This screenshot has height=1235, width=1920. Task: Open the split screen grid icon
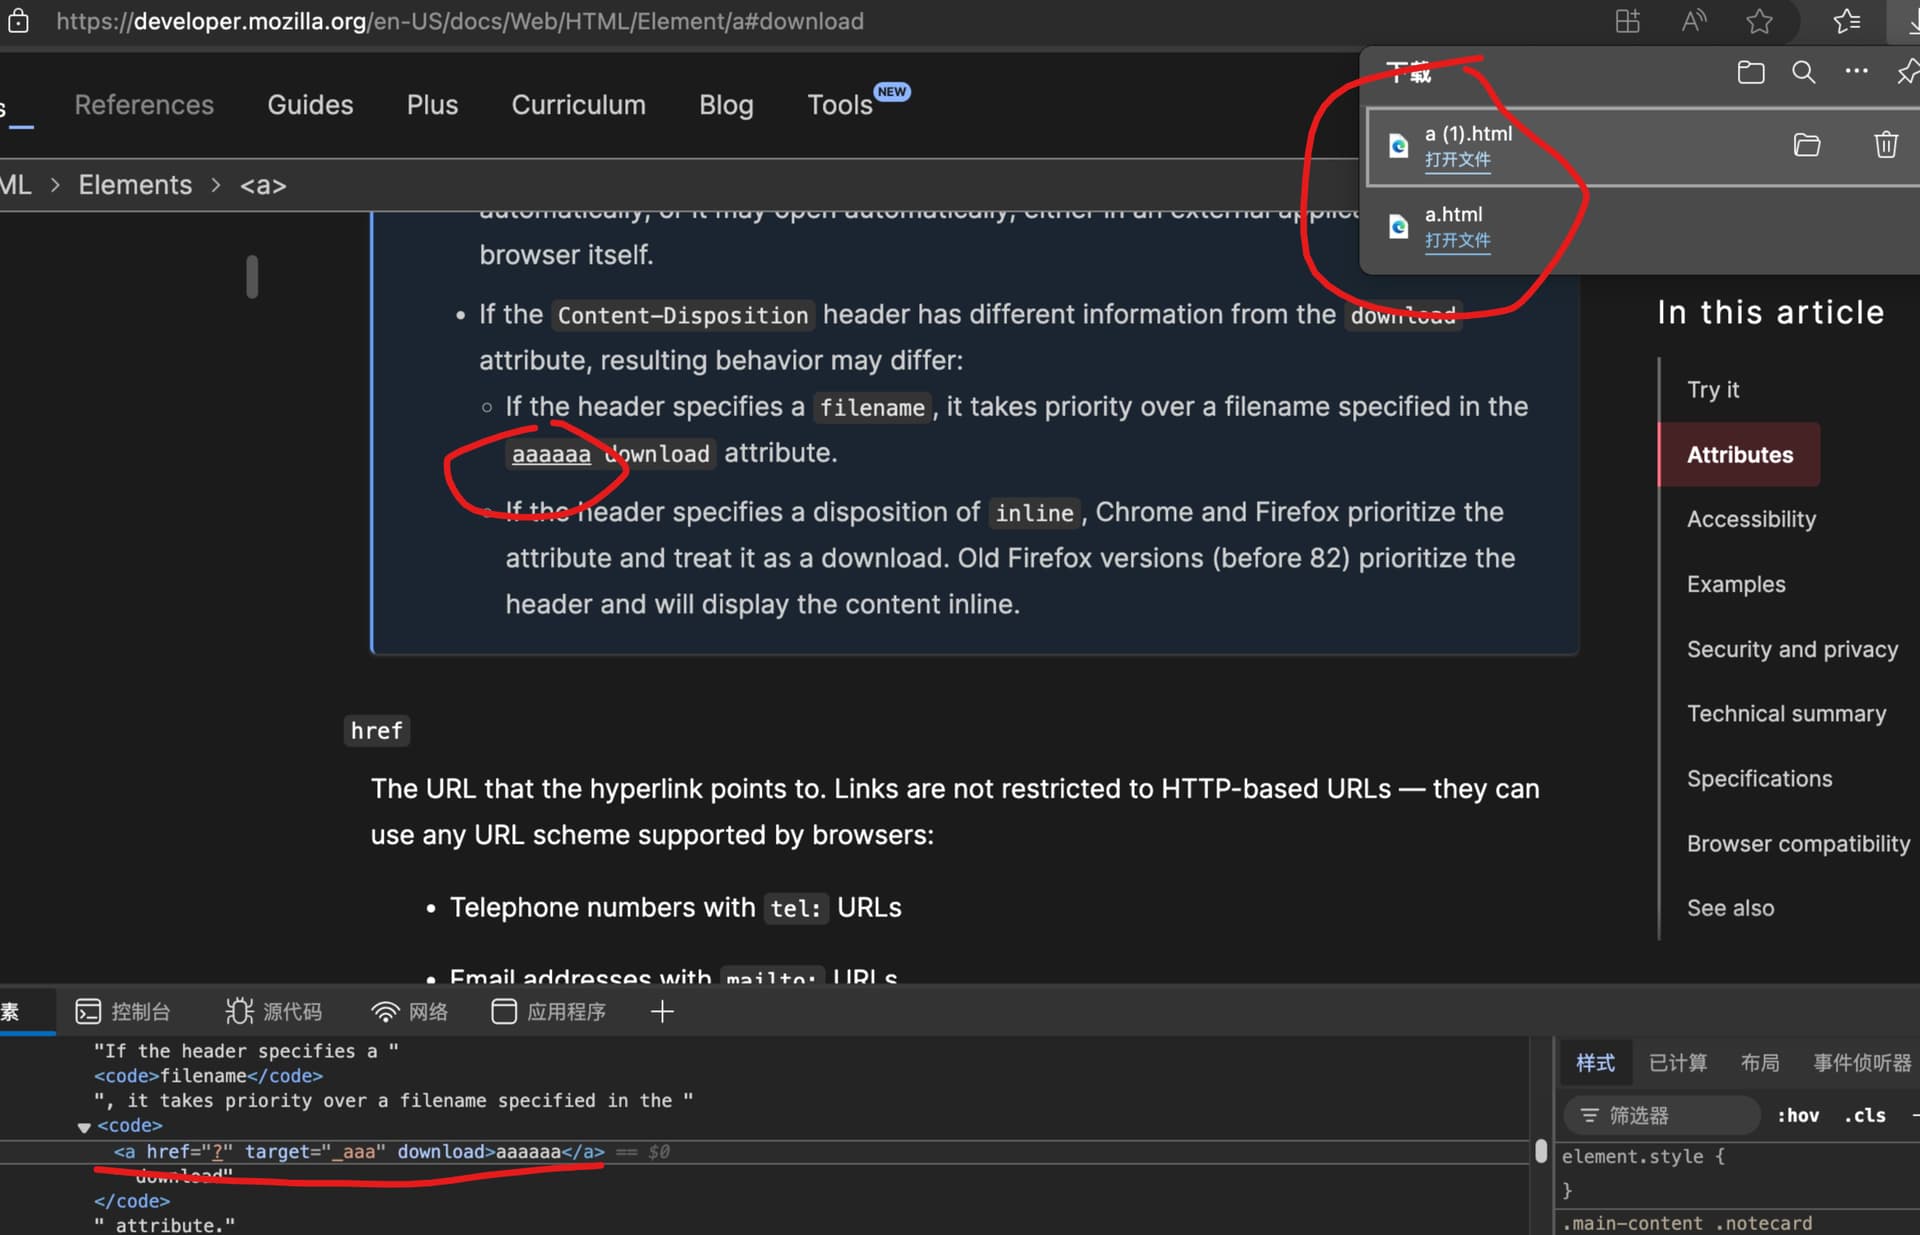1628,21
